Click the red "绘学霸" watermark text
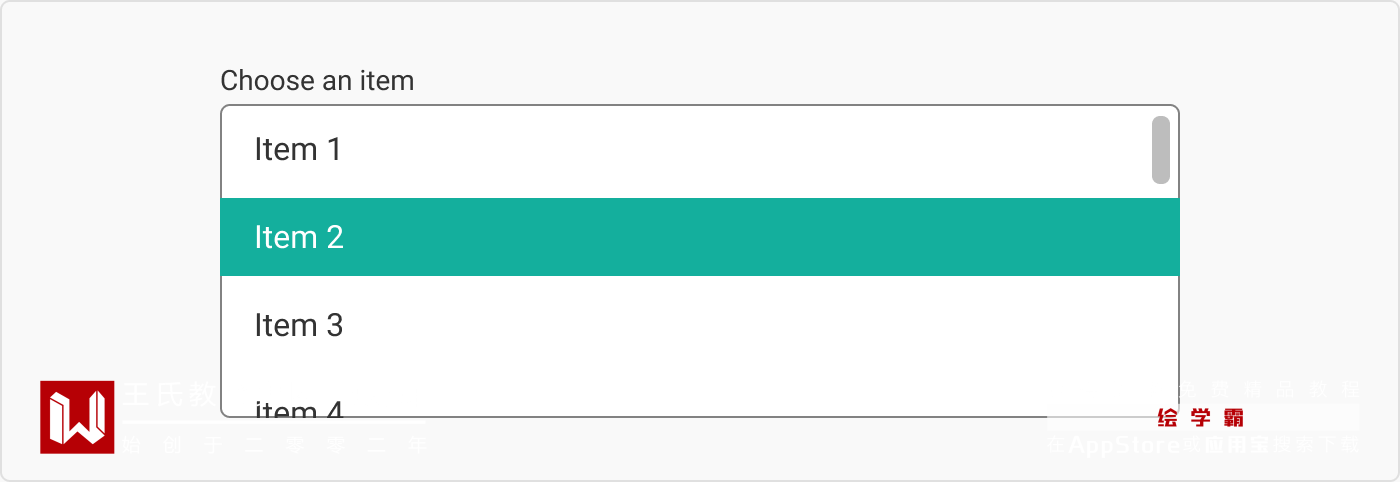 point(1200,418)
